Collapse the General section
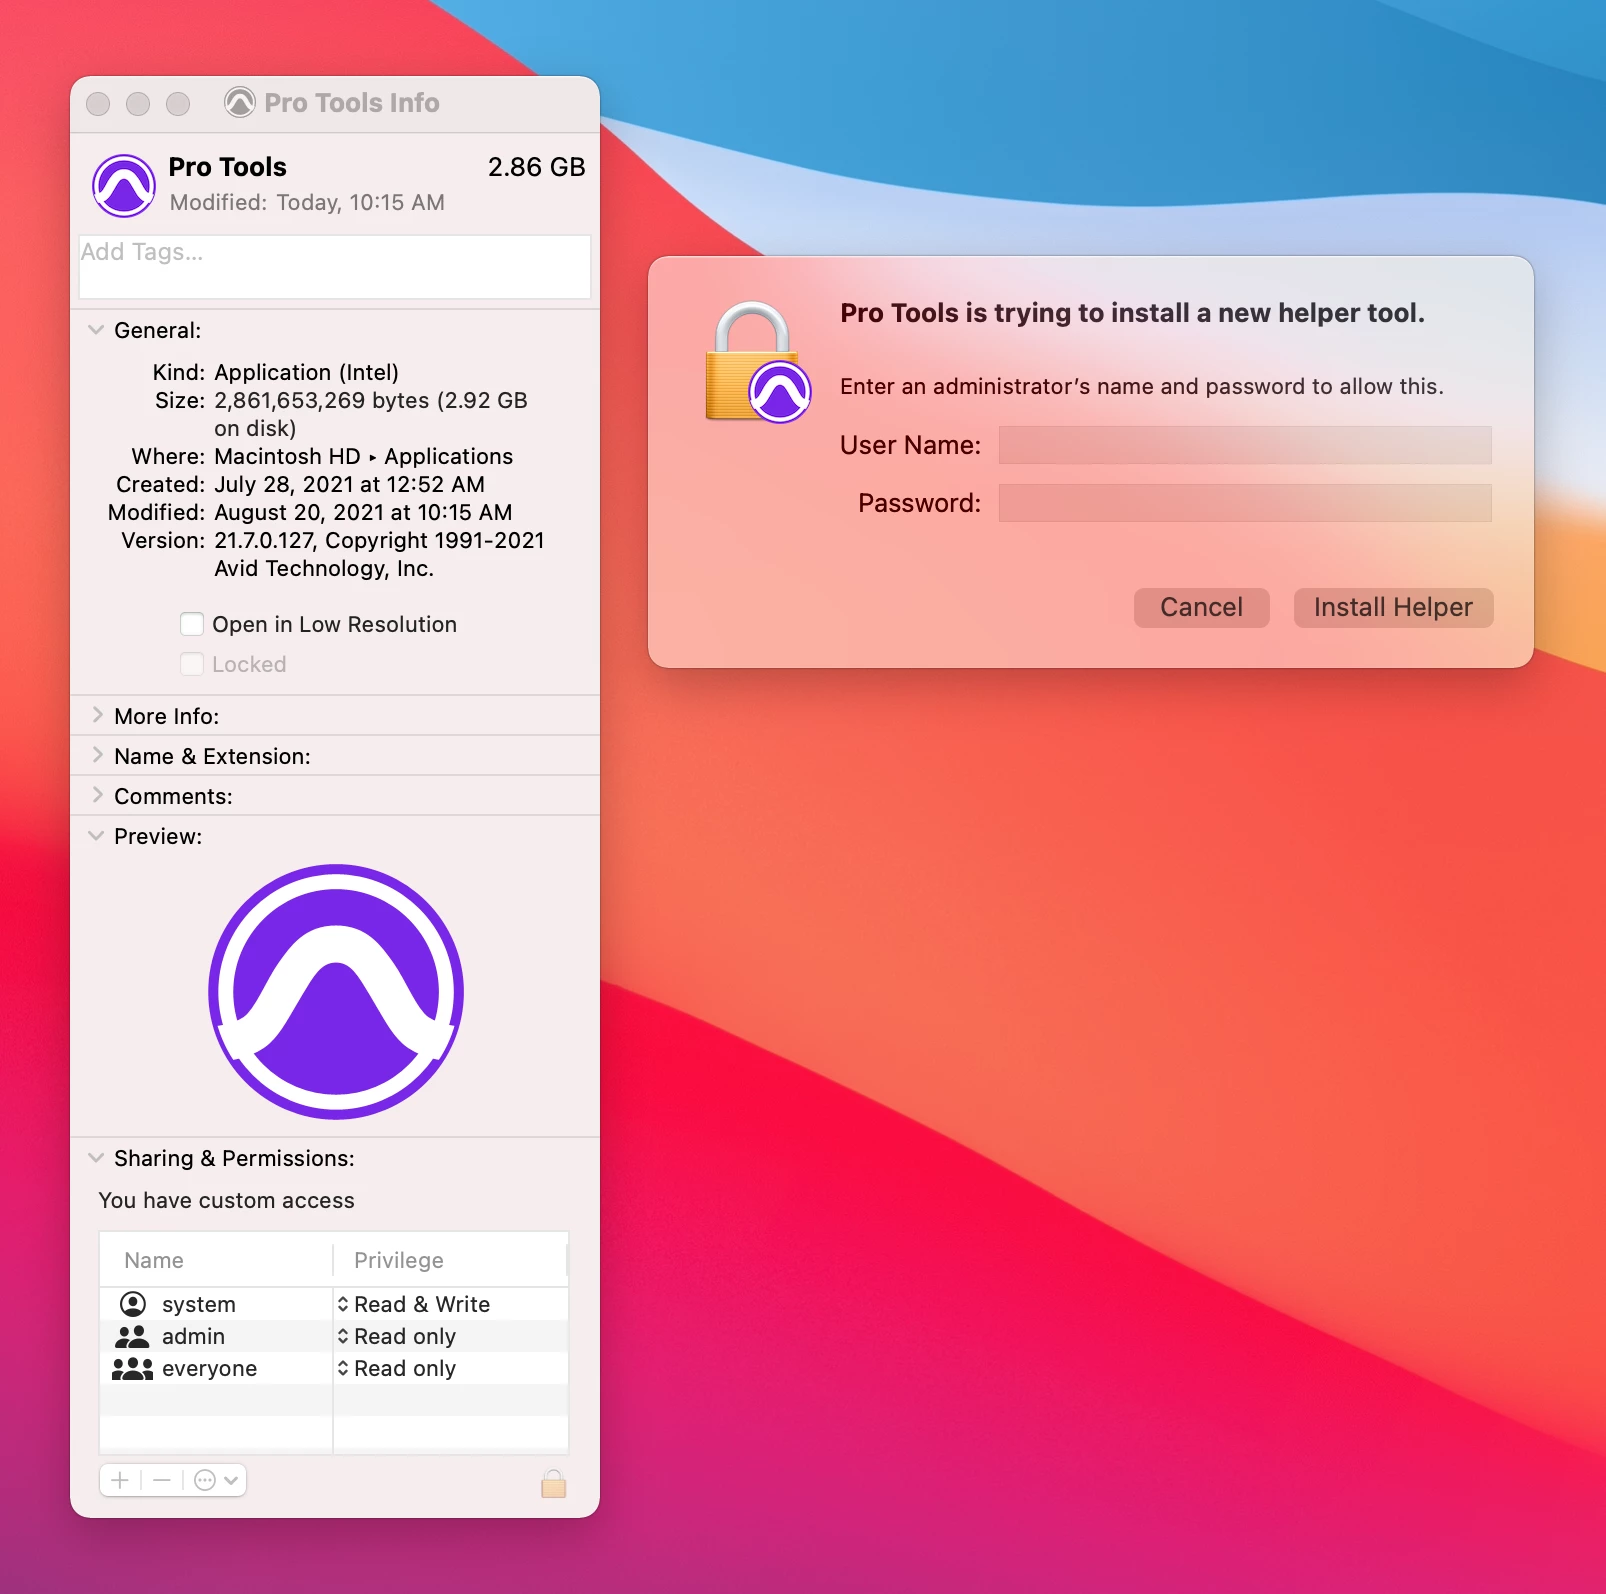This screenshot has height=1594, width=1606. [x=96, y=330]
